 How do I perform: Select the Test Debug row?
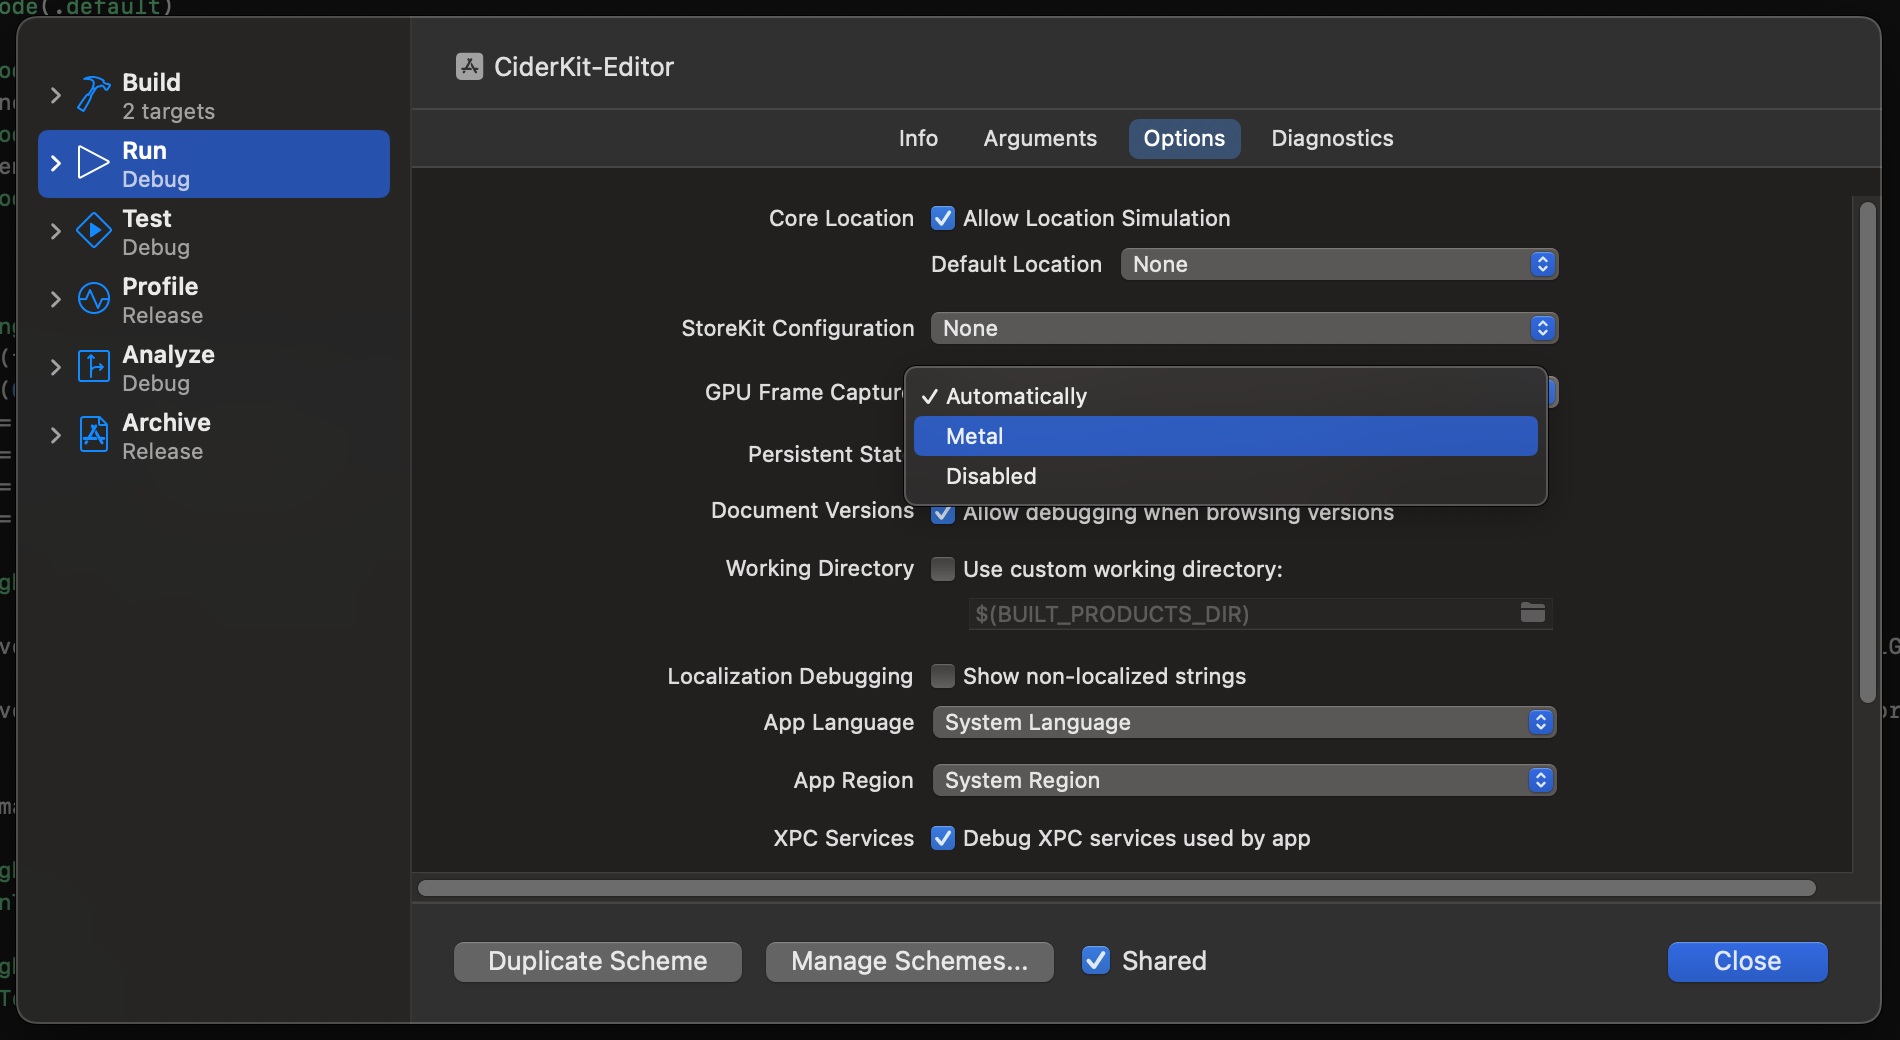tap(214, 232)
